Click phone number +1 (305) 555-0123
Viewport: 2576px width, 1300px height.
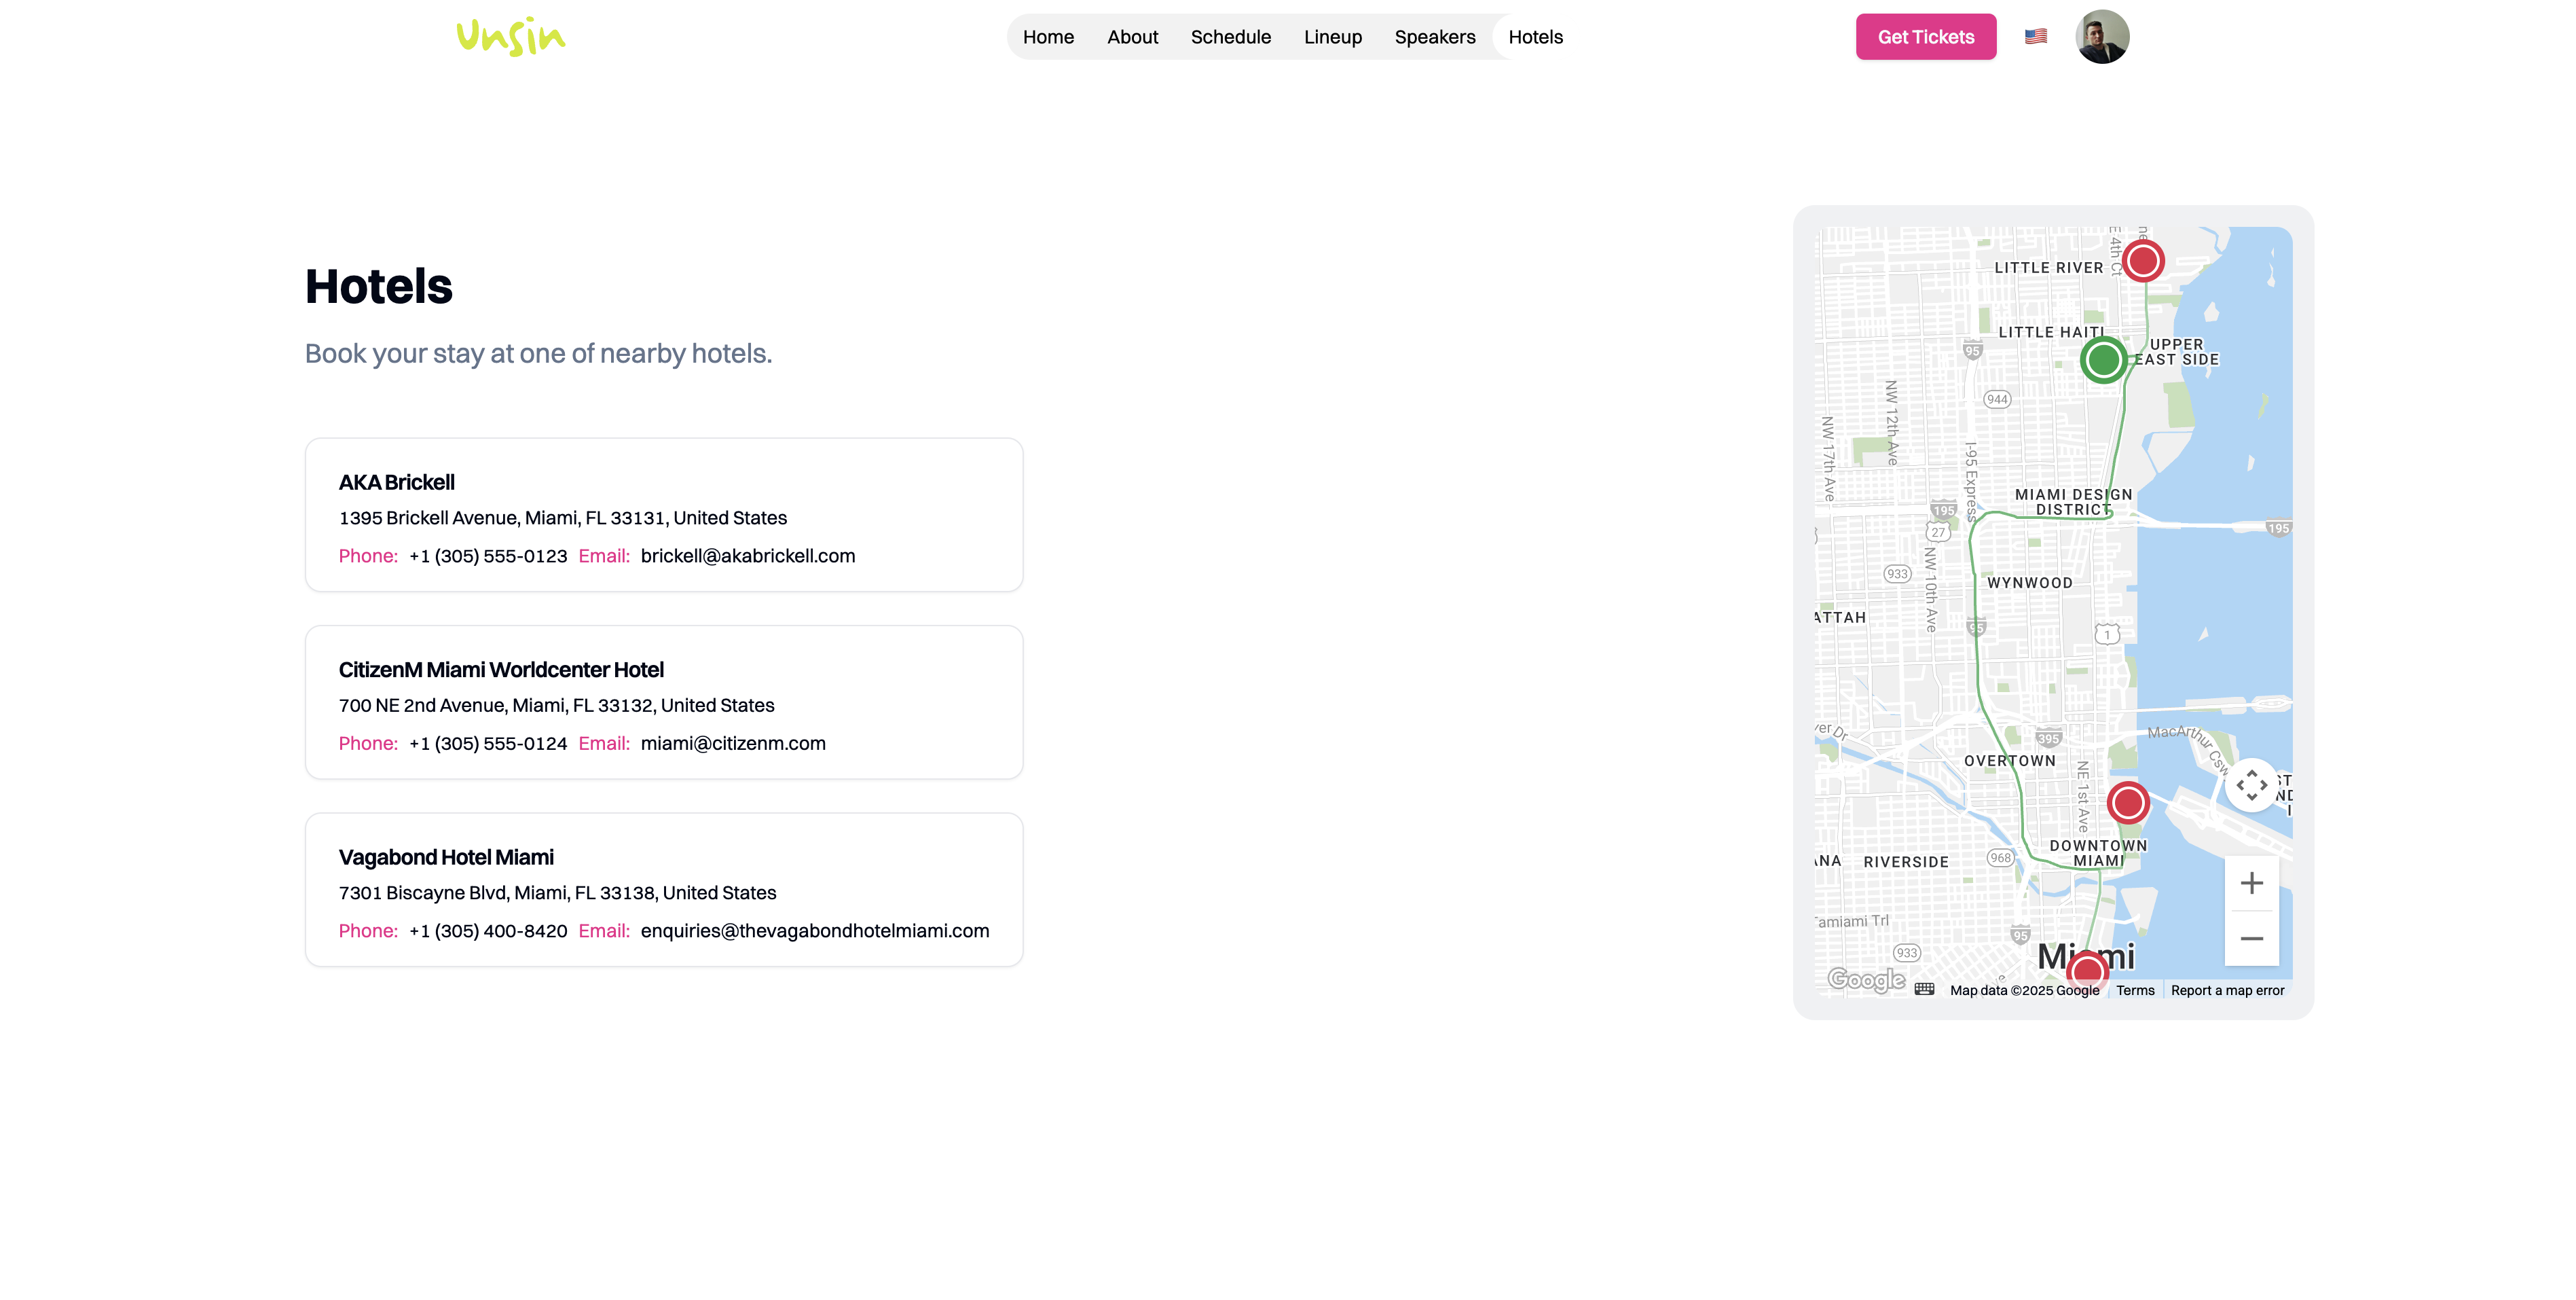[x=487, y=556]
